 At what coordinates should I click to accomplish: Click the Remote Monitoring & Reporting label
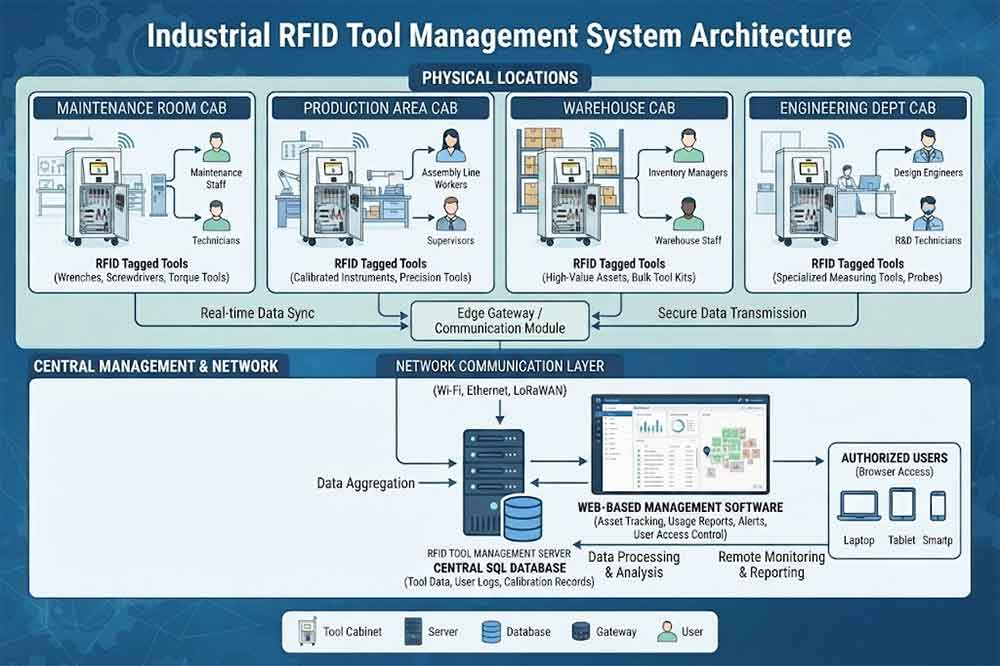coord(772,565)
